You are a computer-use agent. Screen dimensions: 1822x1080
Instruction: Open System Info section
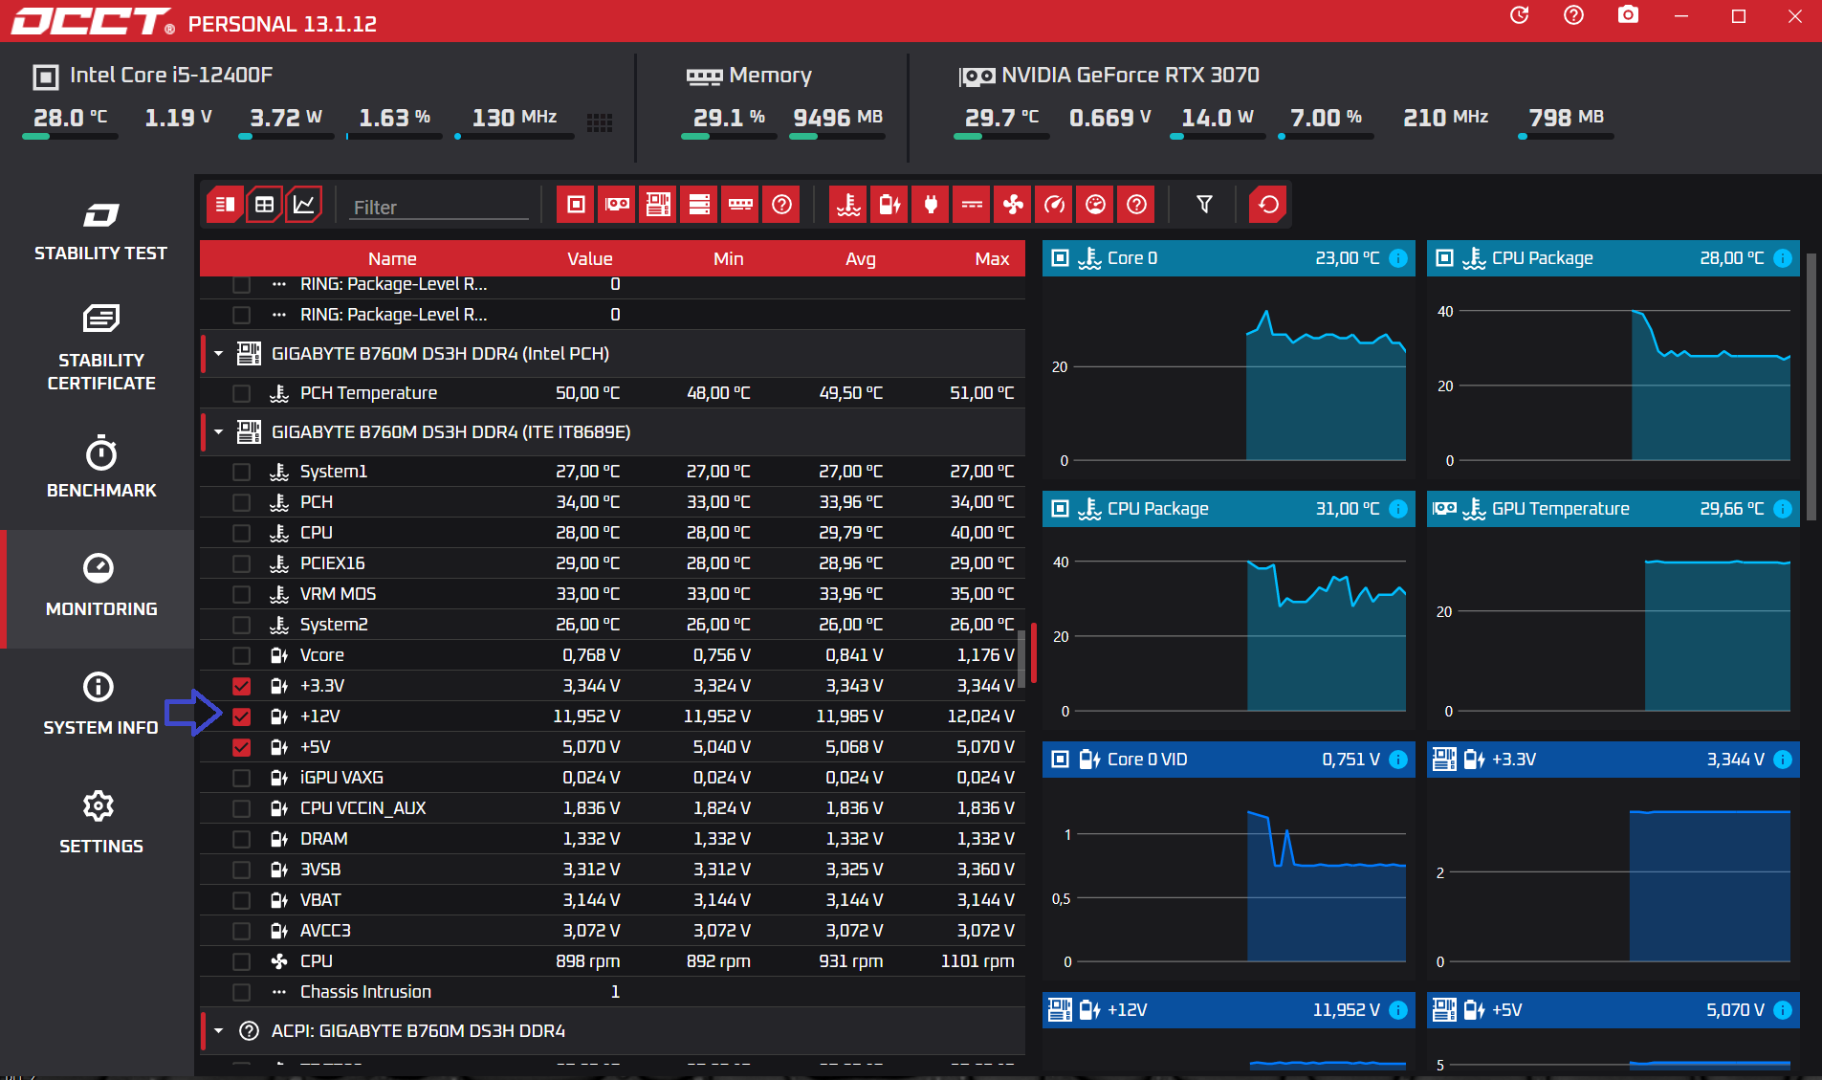(x=100, y=704)
